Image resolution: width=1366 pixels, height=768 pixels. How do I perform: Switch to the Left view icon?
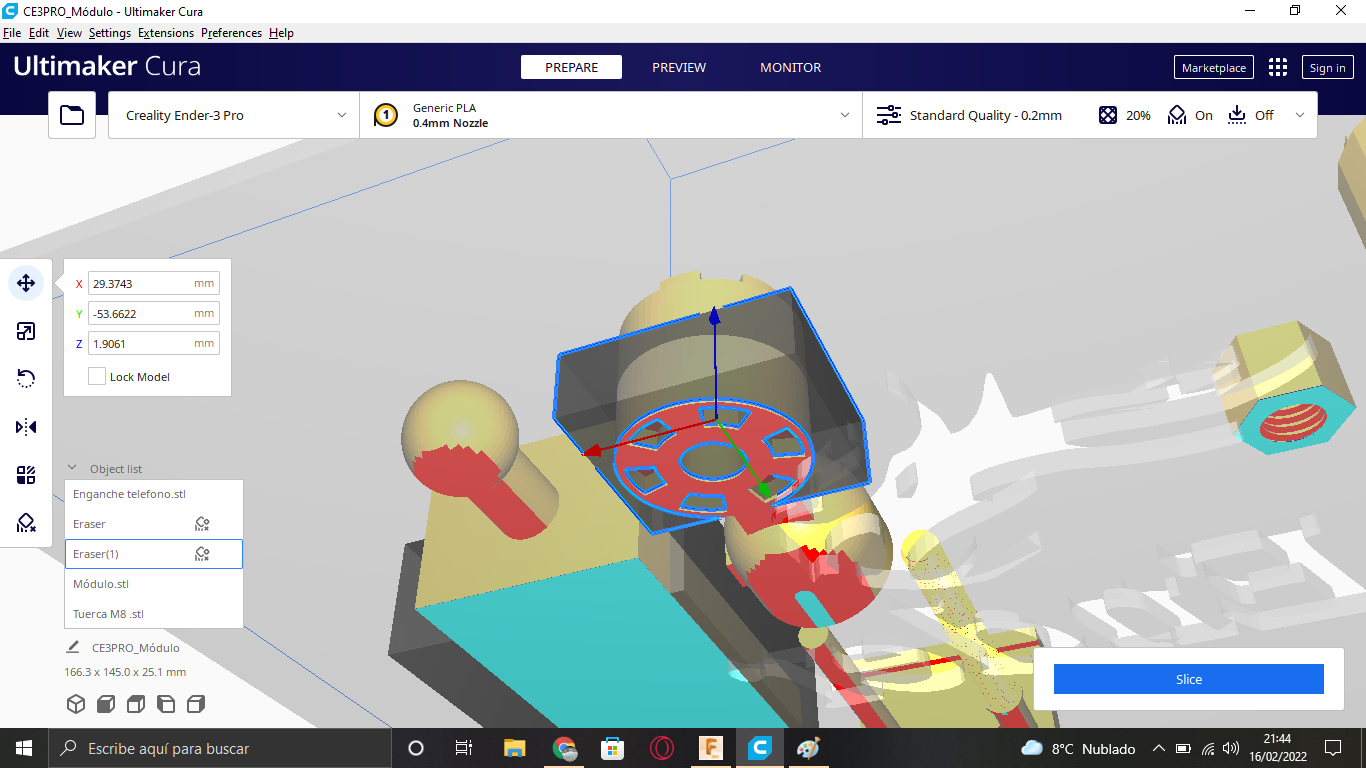tap(166, 704)
